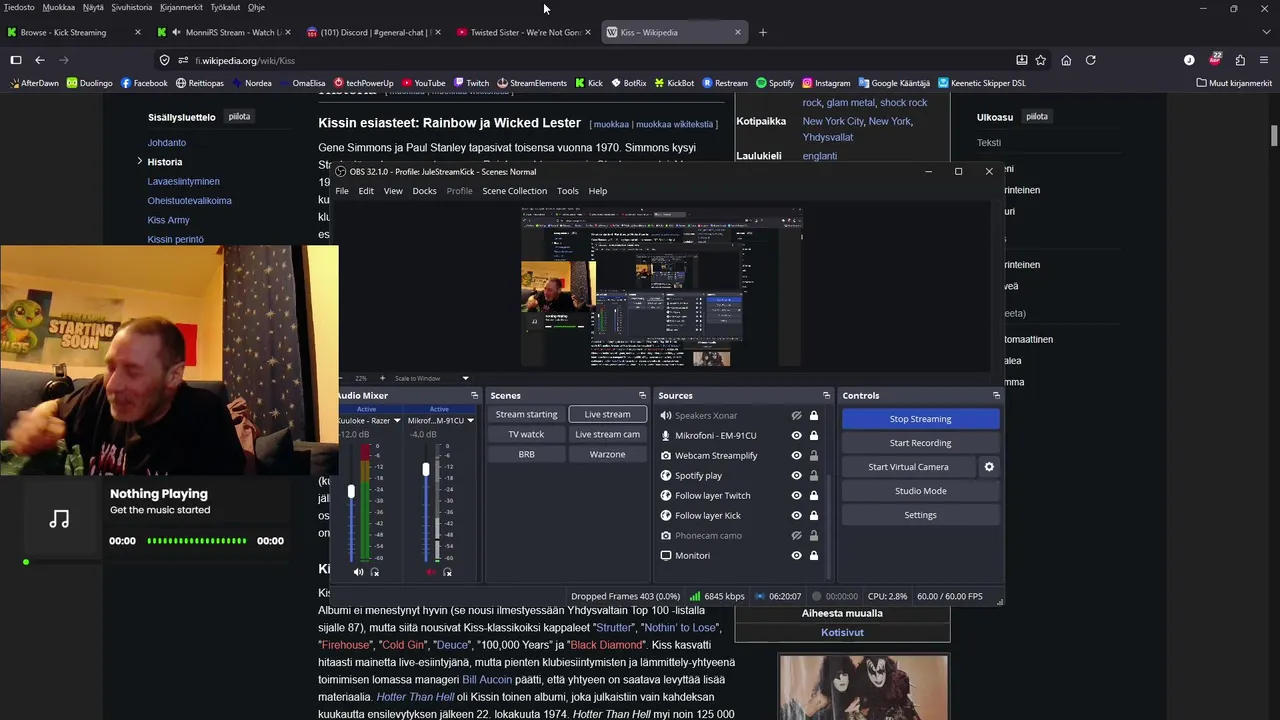This screenshot has height=720, width=1280.
Task: Click the Wikipedia page vertical scrollbar
Action: point(1274,135)
